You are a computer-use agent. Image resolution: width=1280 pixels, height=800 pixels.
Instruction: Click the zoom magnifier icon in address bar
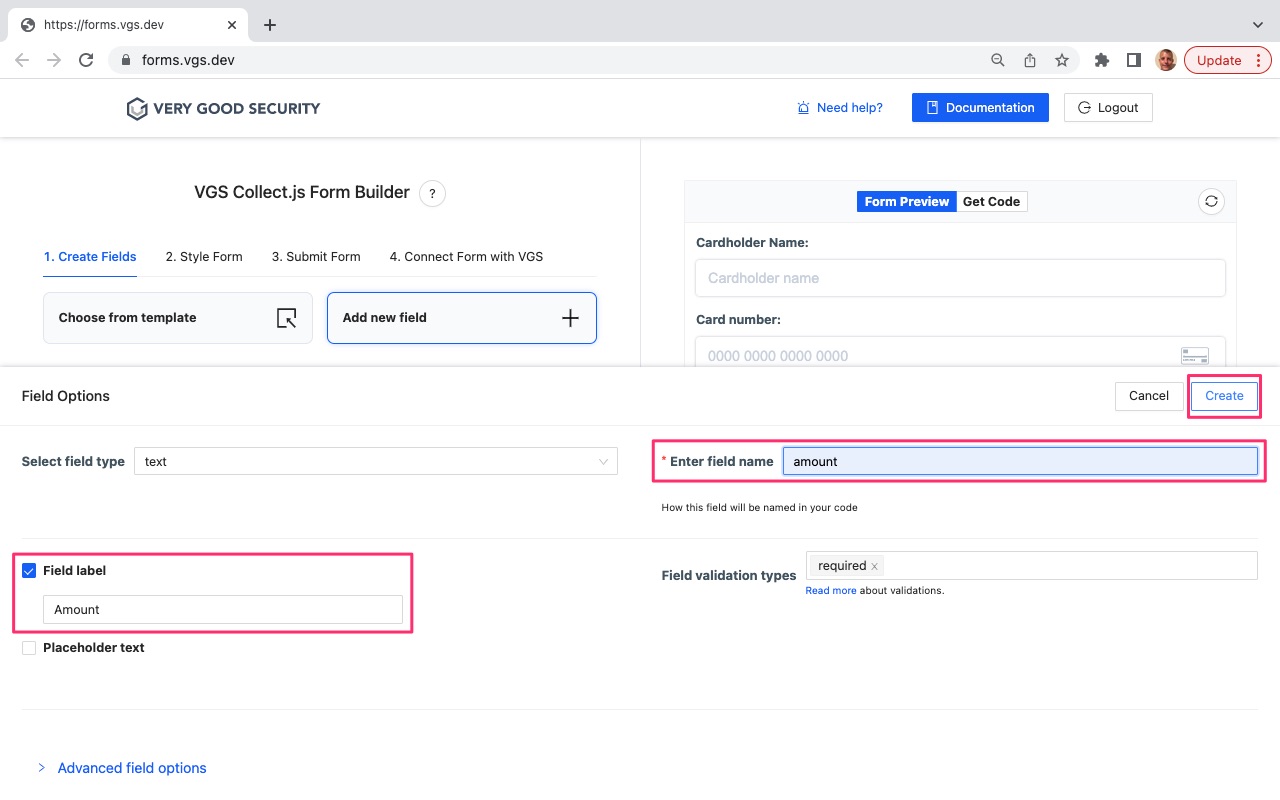point(998,60)
